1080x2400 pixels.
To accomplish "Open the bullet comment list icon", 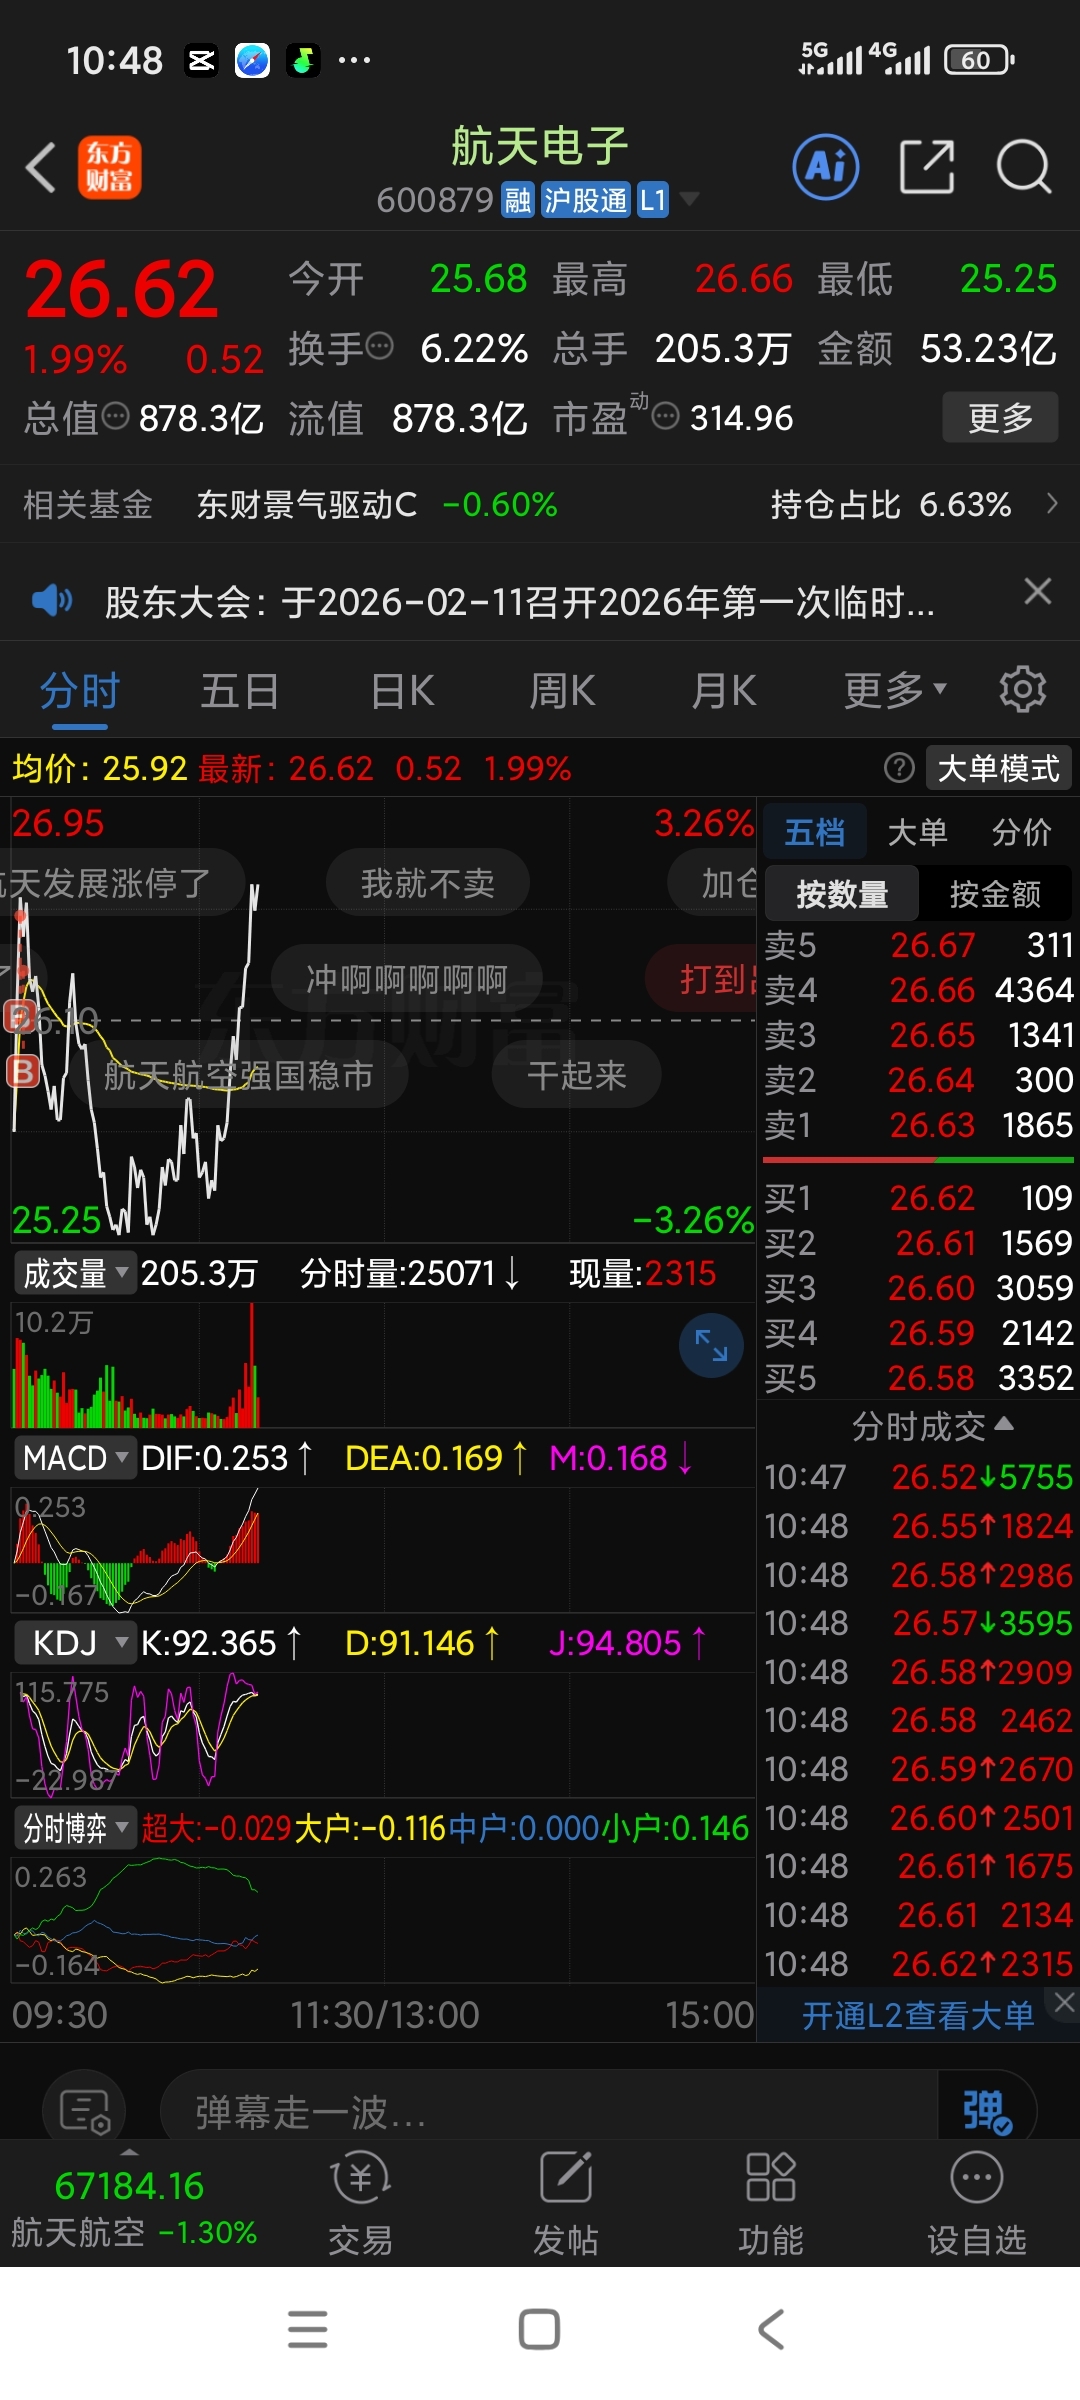I will tap(84, 2111).
